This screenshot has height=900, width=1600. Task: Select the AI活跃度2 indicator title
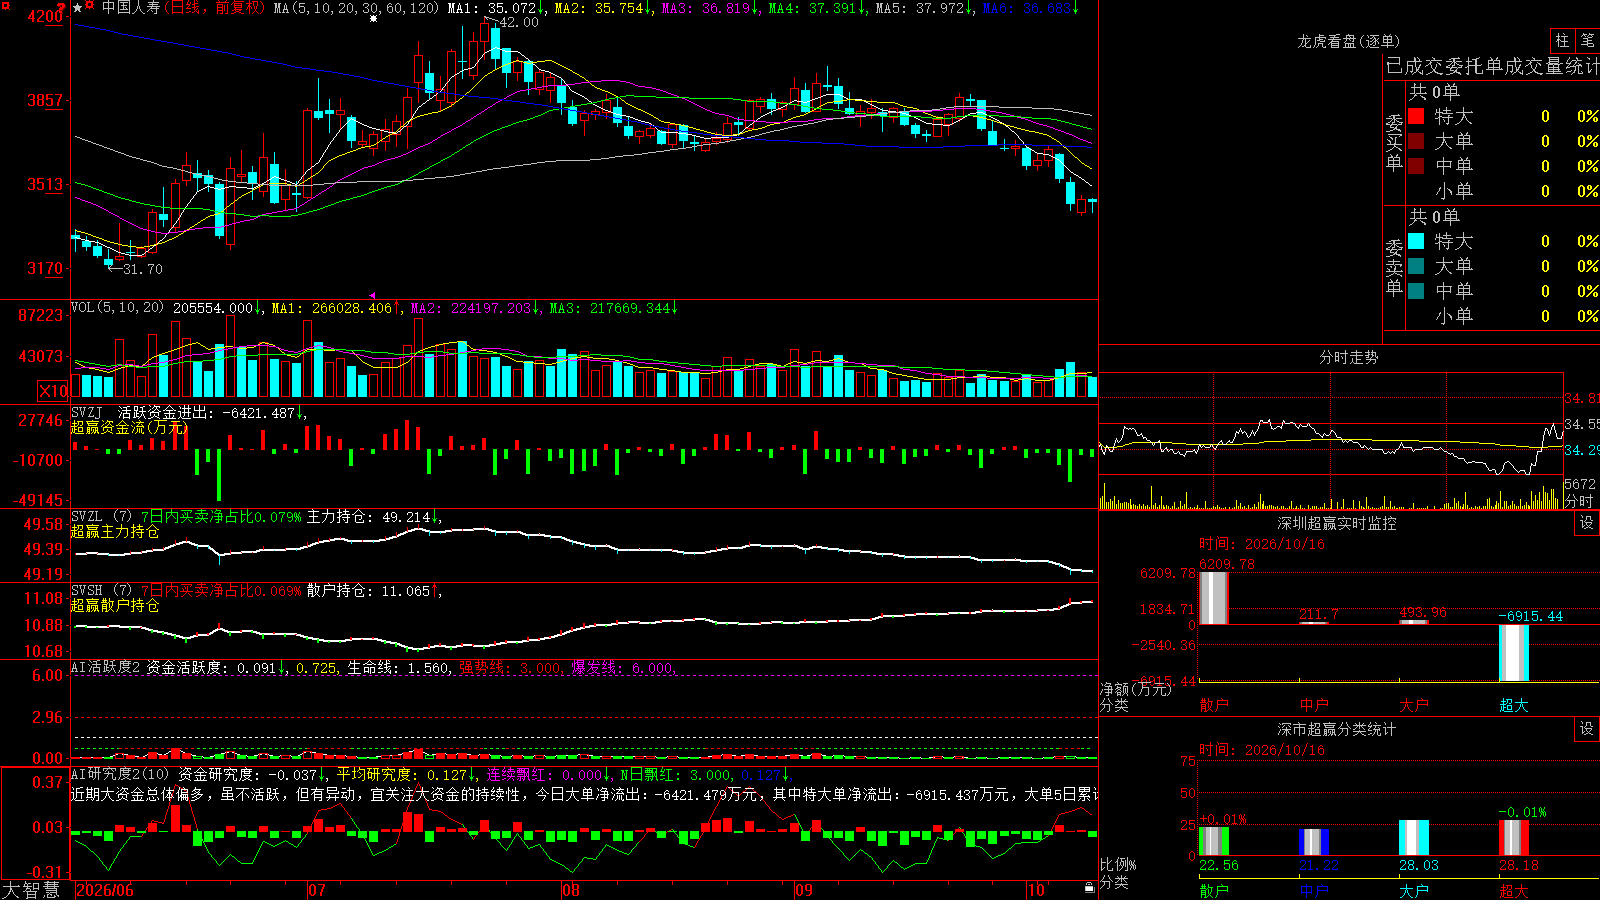(x=106, y=667)
